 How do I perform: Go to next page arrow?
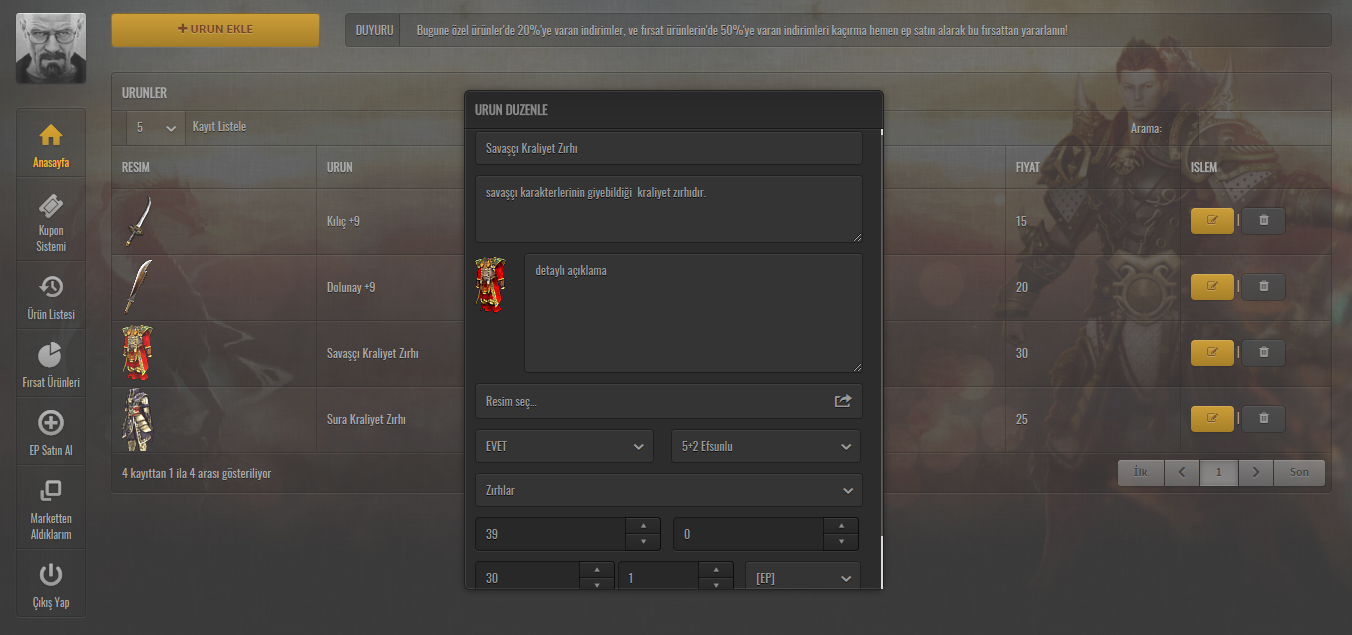click(x=1255, y=472)
